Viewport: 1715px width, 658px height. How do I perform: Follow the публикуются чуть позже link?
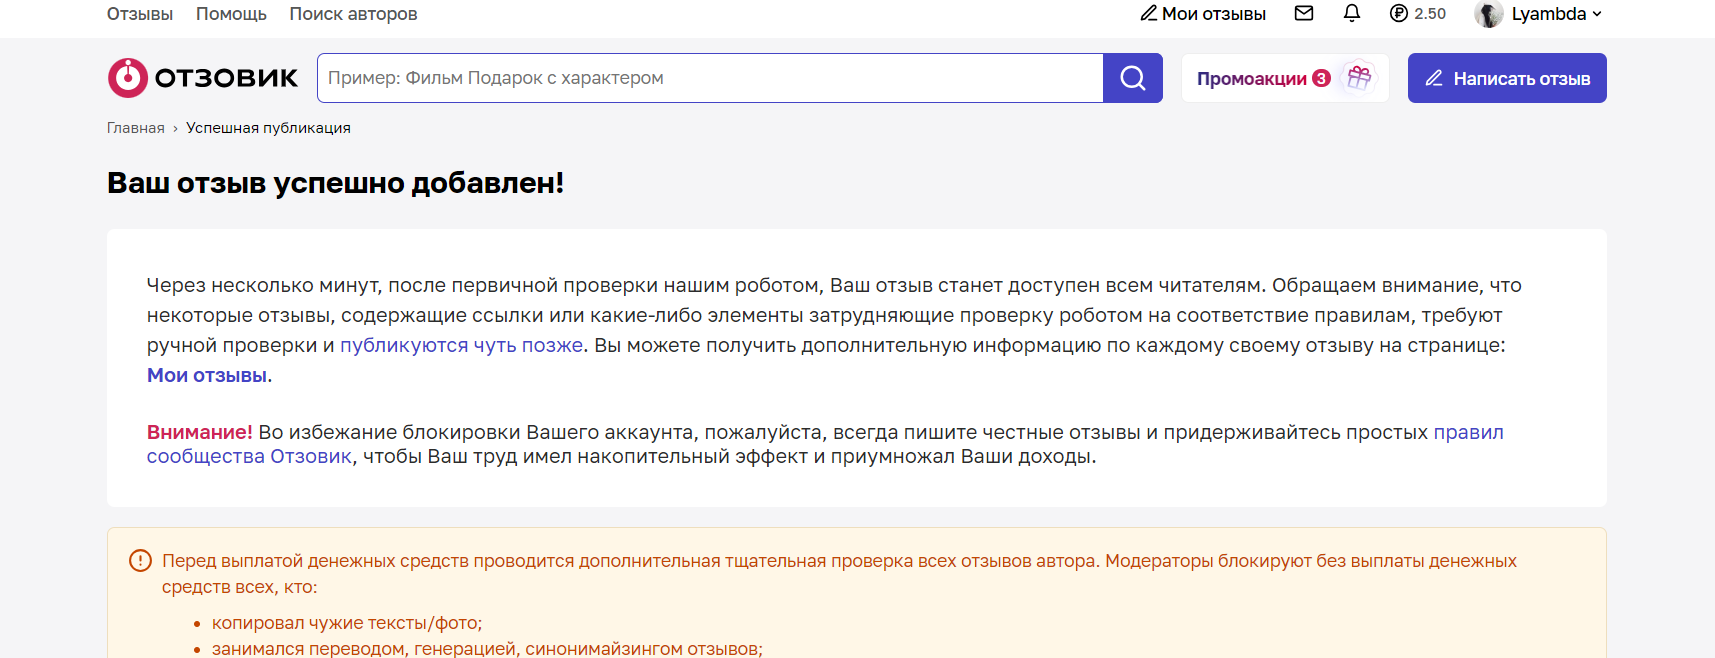[x=461, y=345]
